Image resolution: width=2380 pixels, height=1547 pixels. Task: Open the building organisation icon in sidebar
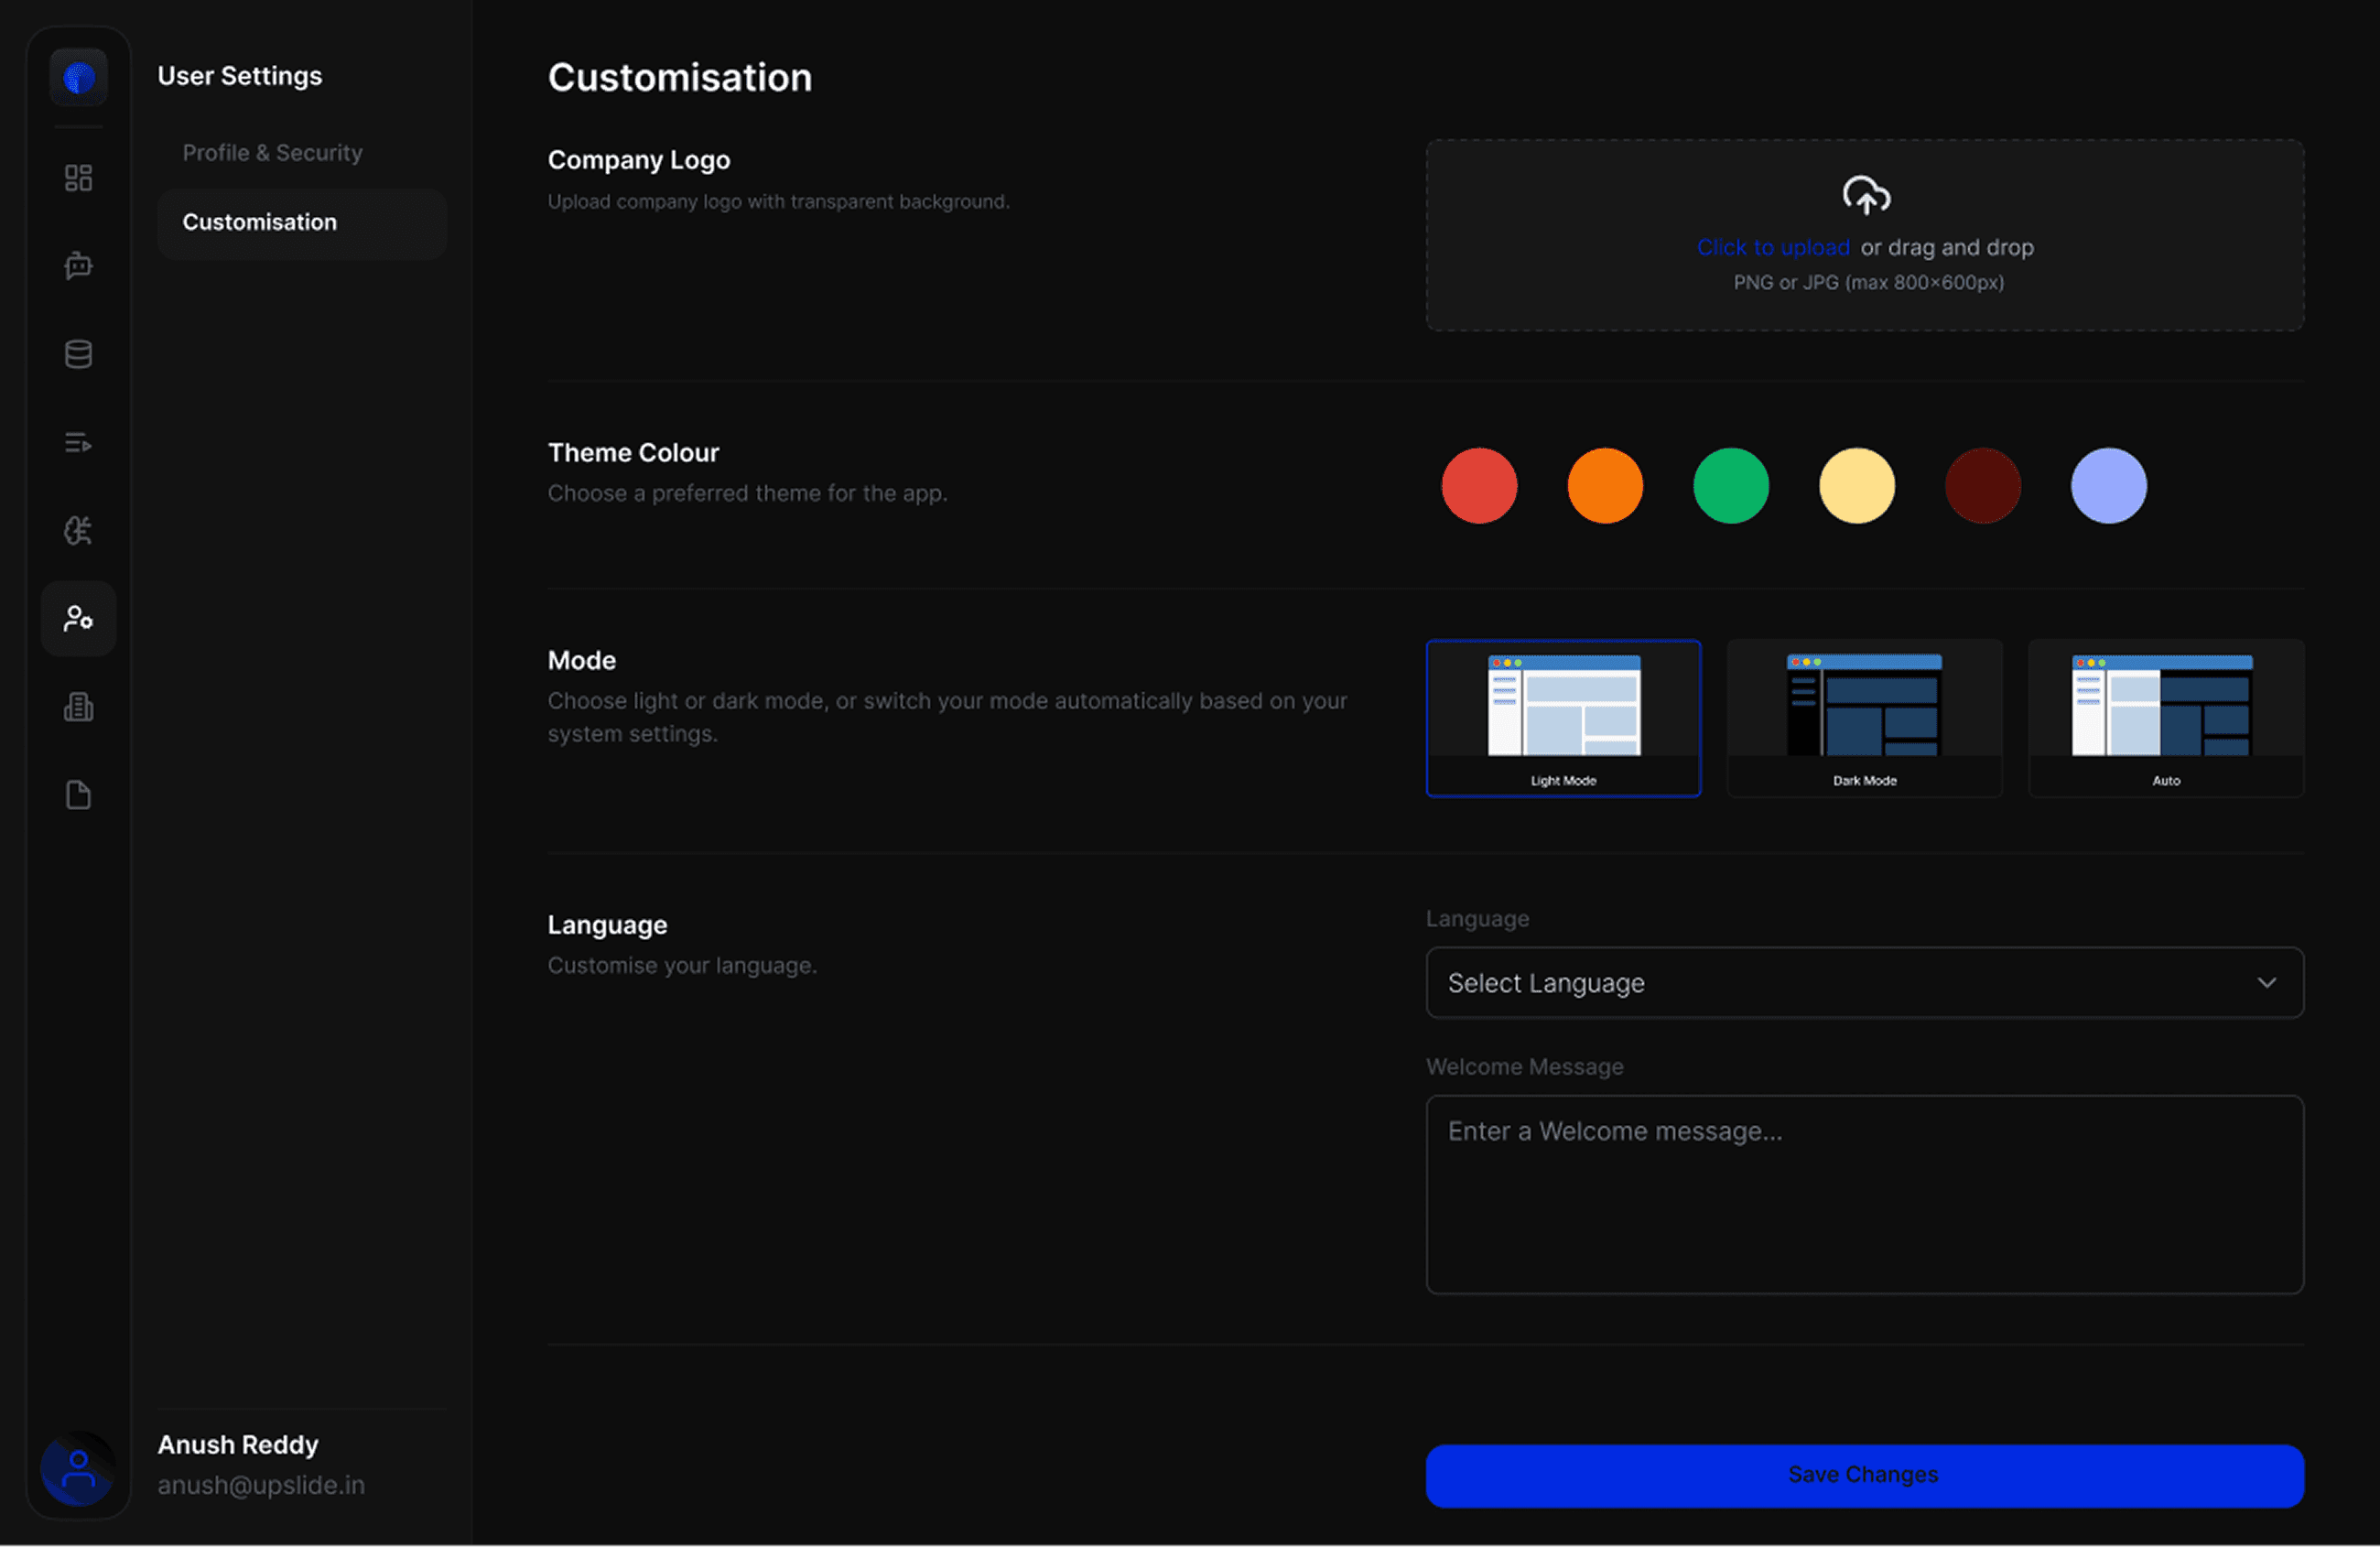[x=78, y=707]
